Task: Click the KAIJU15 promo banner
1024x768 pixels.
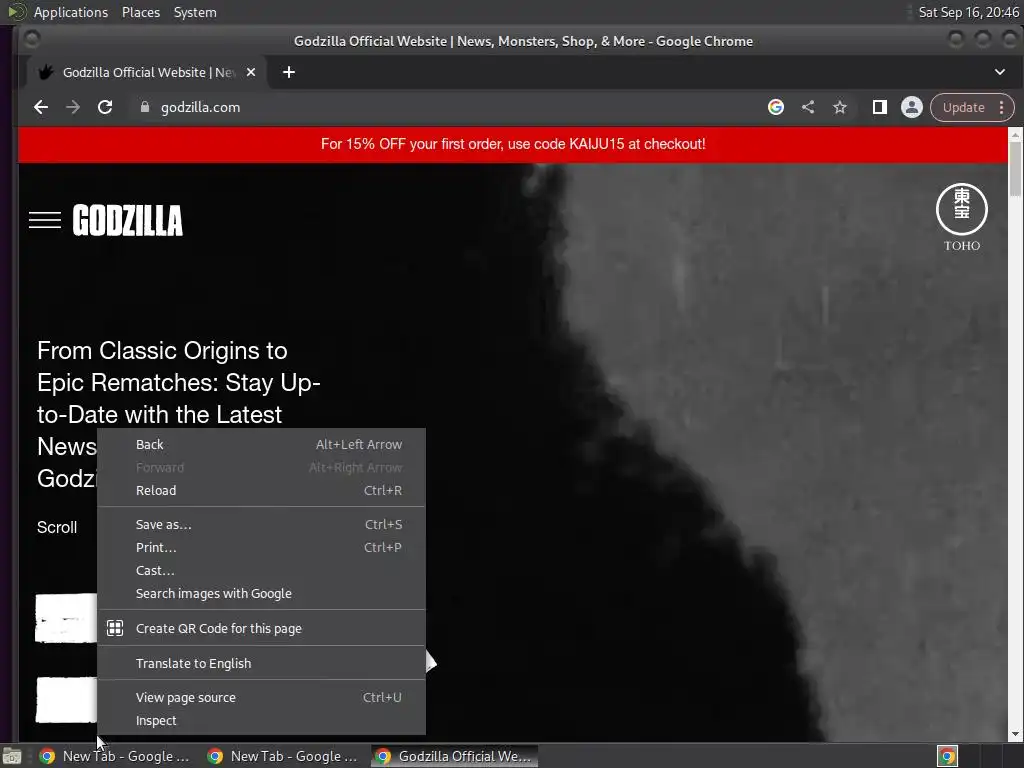Action: coord(513,144)
